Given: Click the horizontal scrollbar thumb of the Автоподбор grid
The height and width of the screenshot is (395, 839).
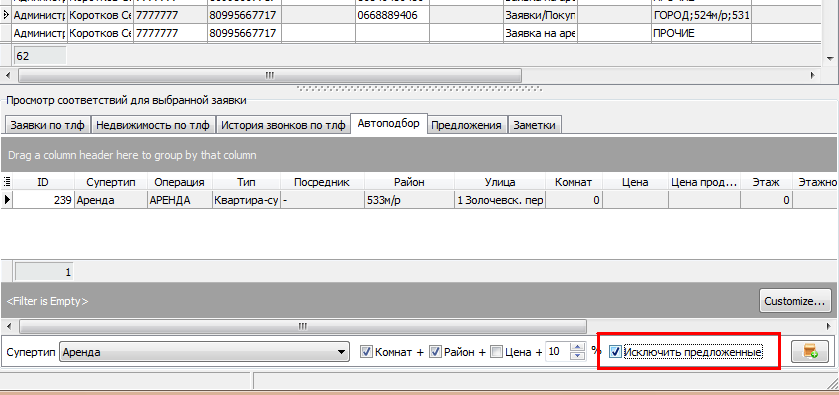Looking at the screenshot, I should pos(303,326).
